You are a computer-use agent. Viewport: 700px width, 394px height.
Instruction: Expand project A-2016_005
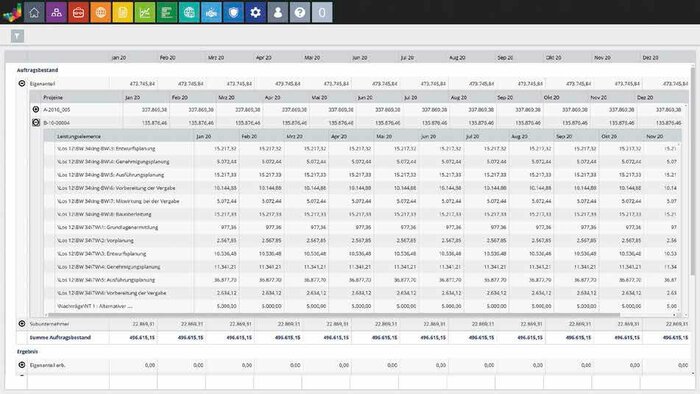tap(36, 109)
